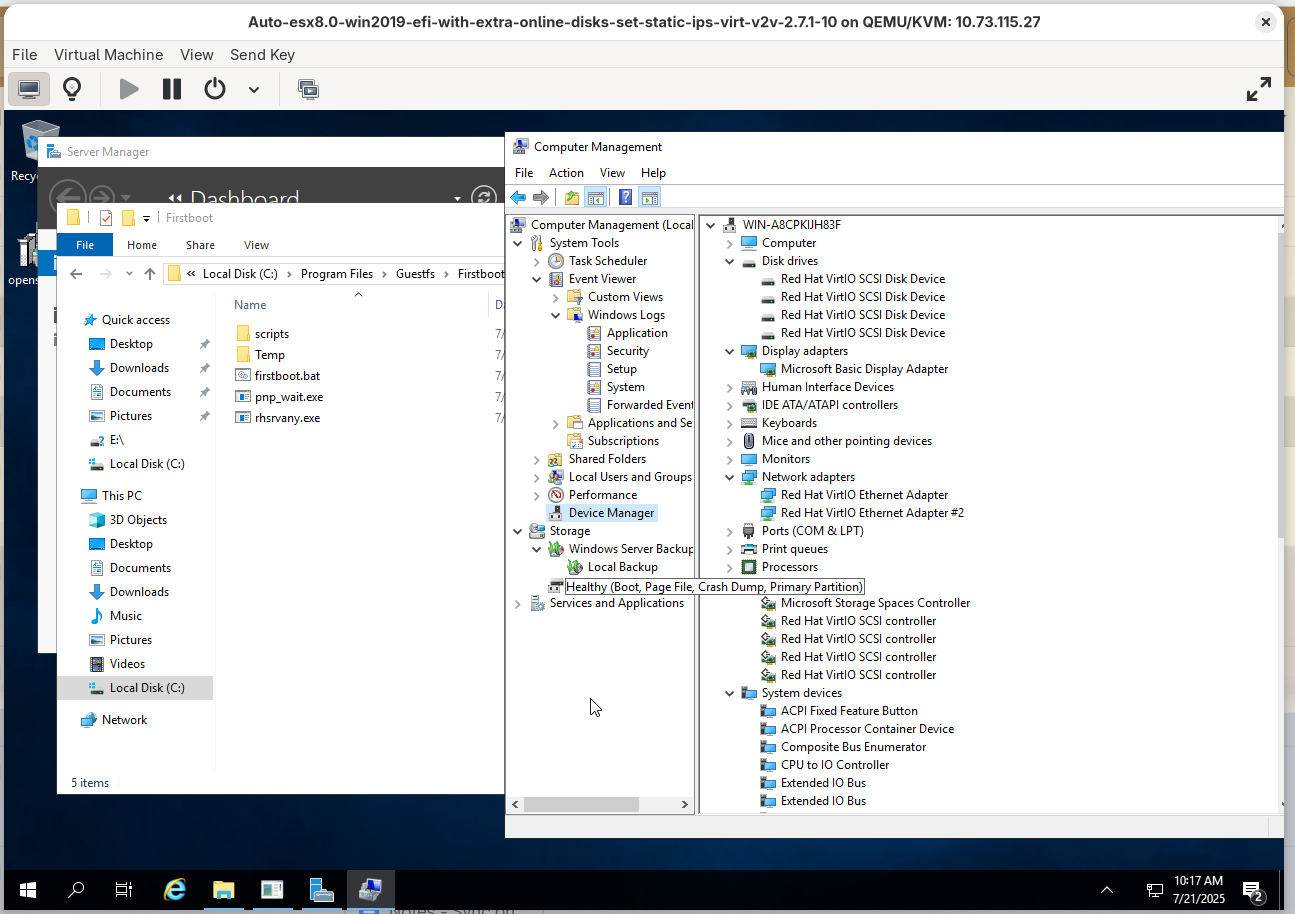This screenshot has width=1295, height=914.
Task: Power on the virtual machine (play)
Action: [x=129, y=89]
